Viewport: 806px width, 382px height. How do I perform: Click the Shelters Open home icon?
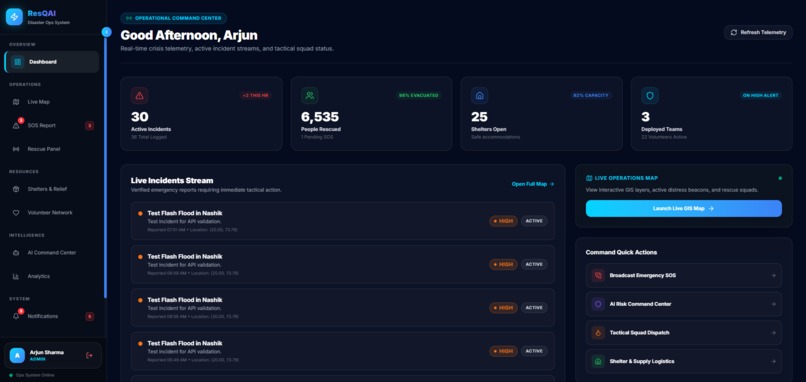(x=480, y=96)
